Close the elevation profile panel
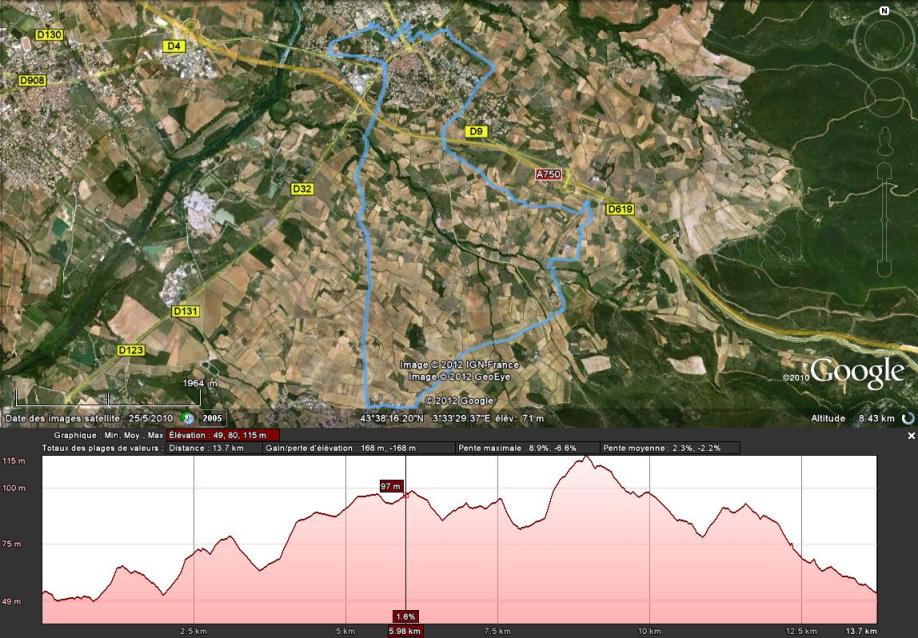918x638 pixels. [910, 436]
